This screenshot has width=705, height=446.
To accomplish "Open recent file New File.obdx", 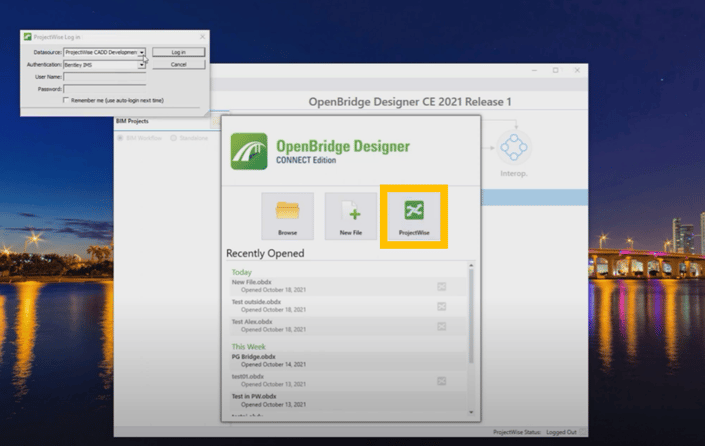I will [348, 286].
